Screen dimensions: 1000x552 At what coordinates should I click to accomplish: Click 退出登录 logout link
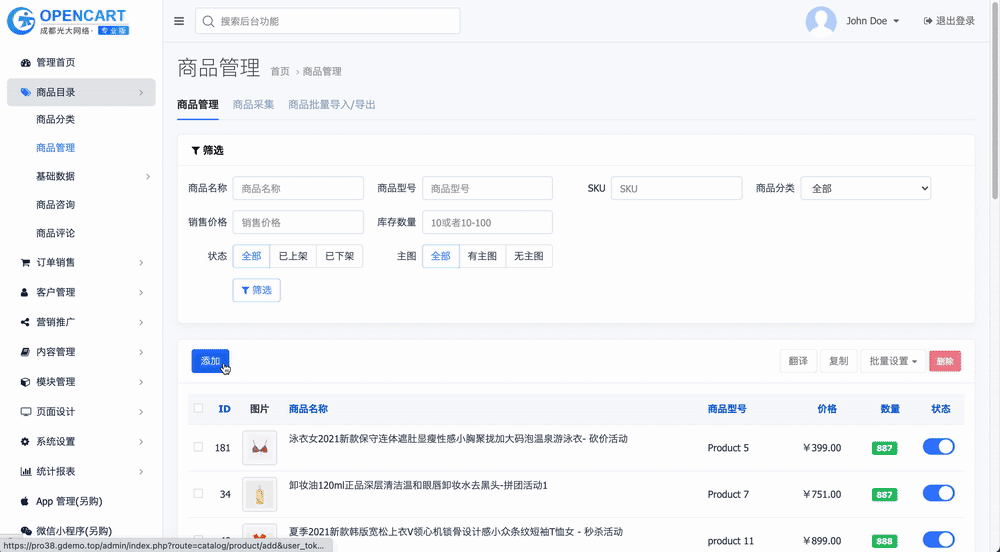948,21
